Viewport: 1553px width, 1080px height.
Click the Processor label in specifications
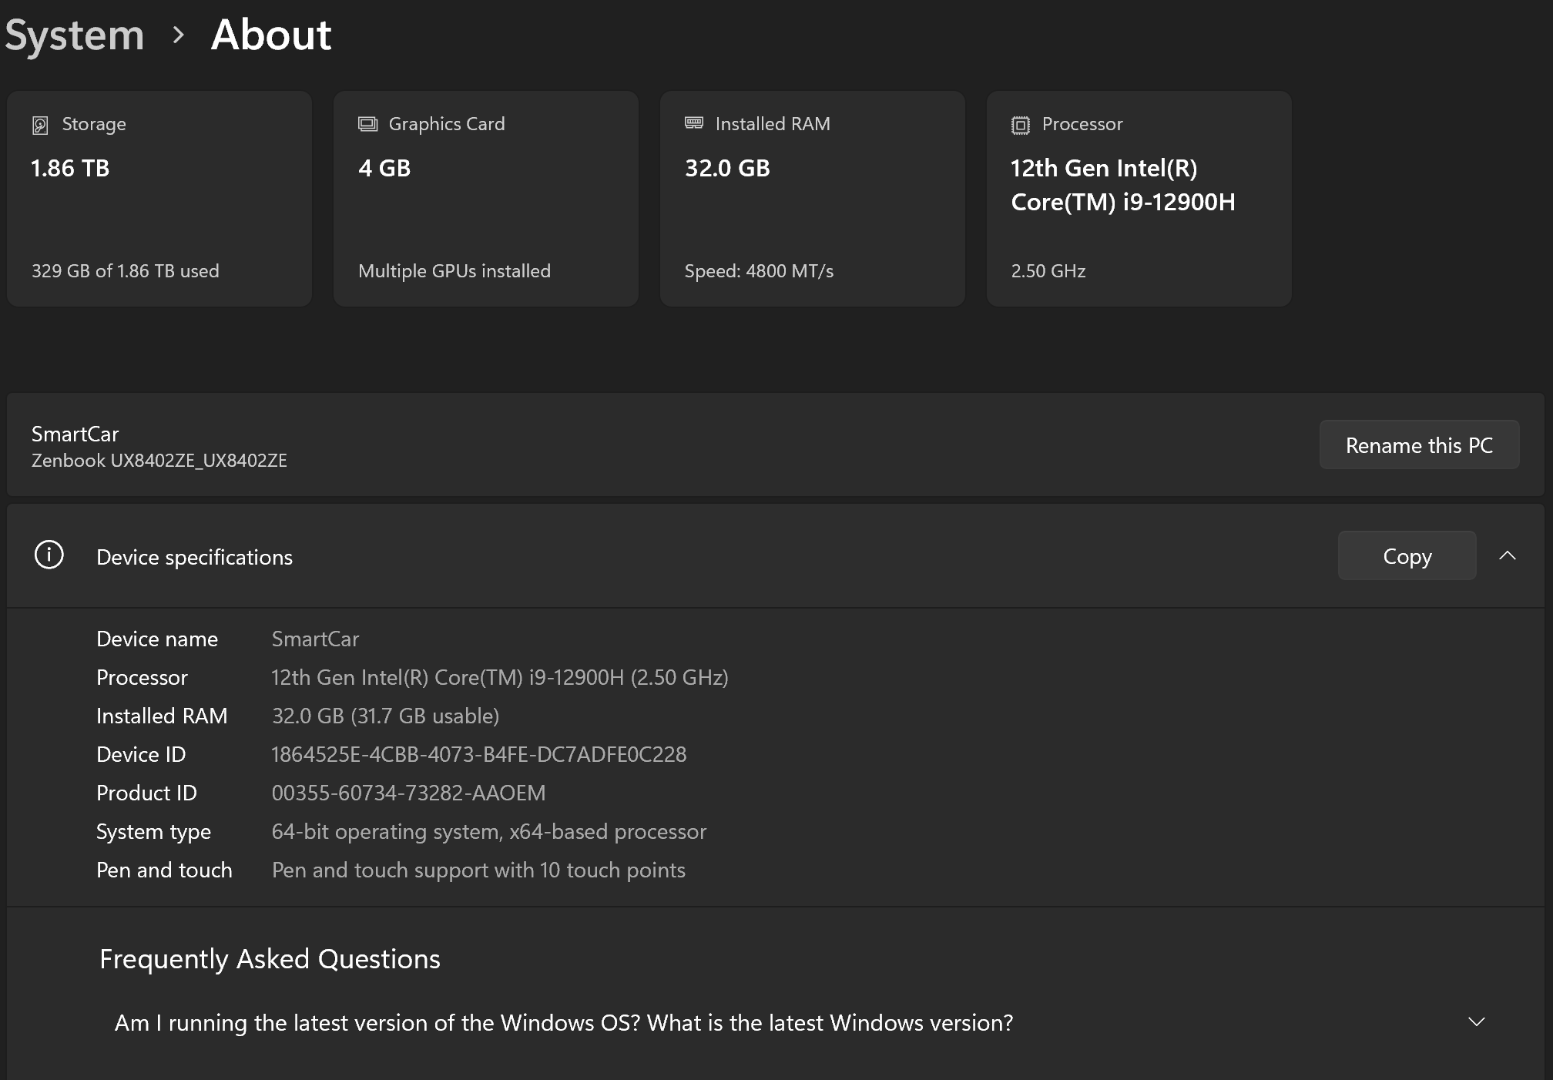142,678
